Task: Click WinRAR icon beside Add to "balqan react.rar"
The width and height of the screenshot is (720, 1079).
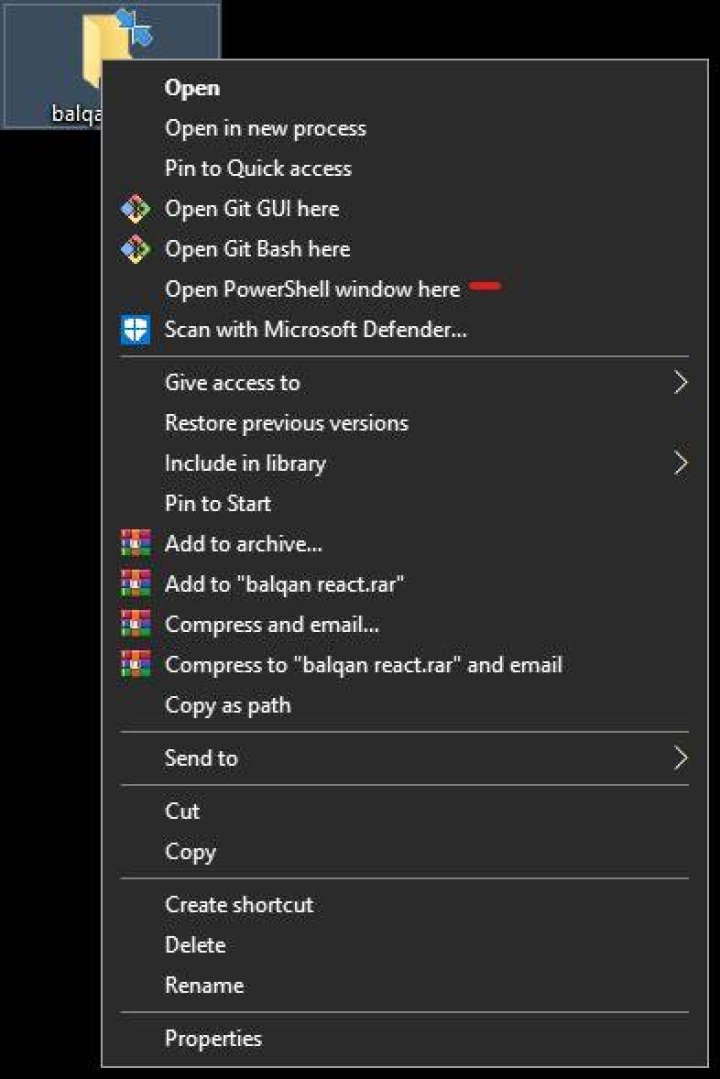Action: click(x=136, y=584)
